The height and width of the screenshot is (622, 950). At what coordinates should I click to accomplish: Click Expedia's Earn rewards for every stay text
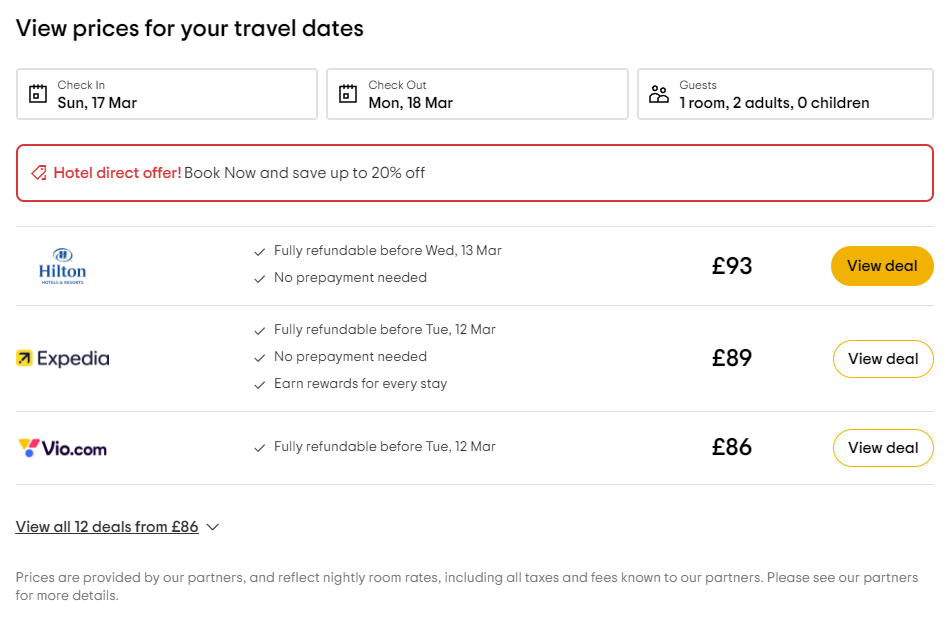coord(360,384)
